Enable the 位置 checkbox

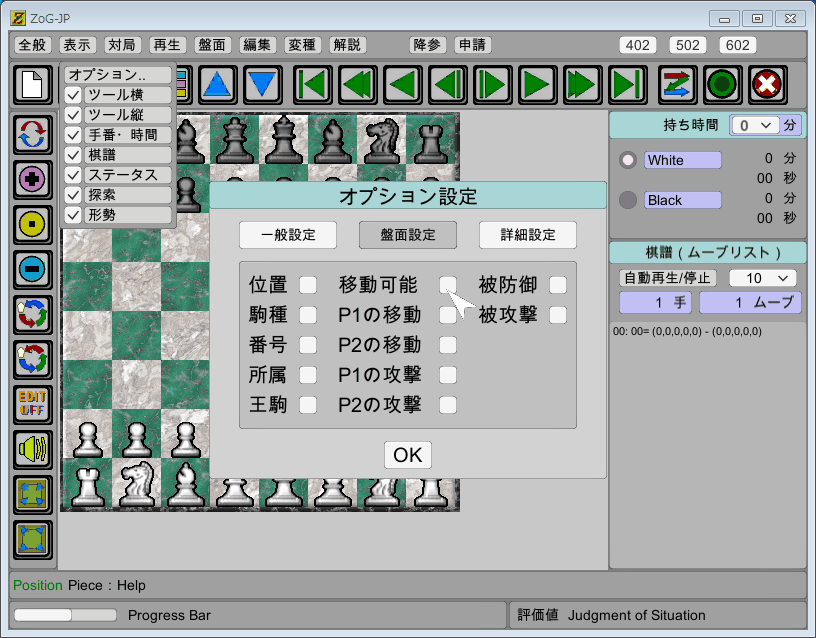[308, 285]
